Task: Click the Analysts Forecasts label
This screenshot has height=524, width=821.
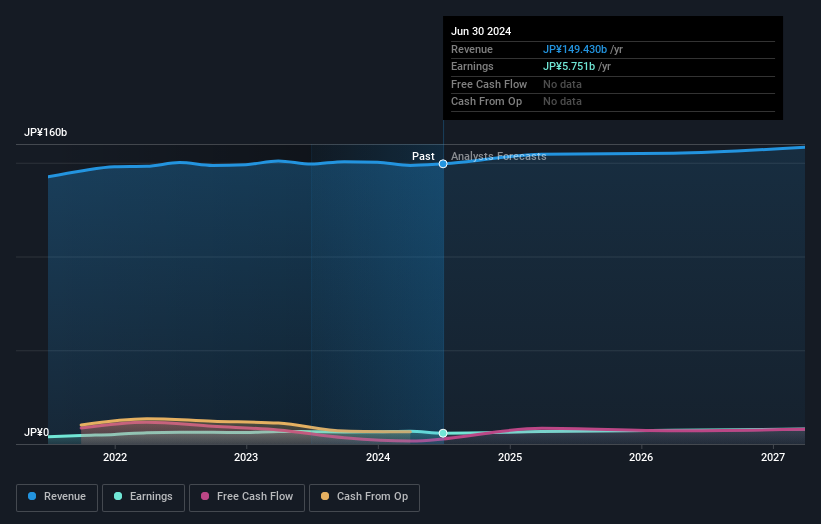Action: click(498, 156)
